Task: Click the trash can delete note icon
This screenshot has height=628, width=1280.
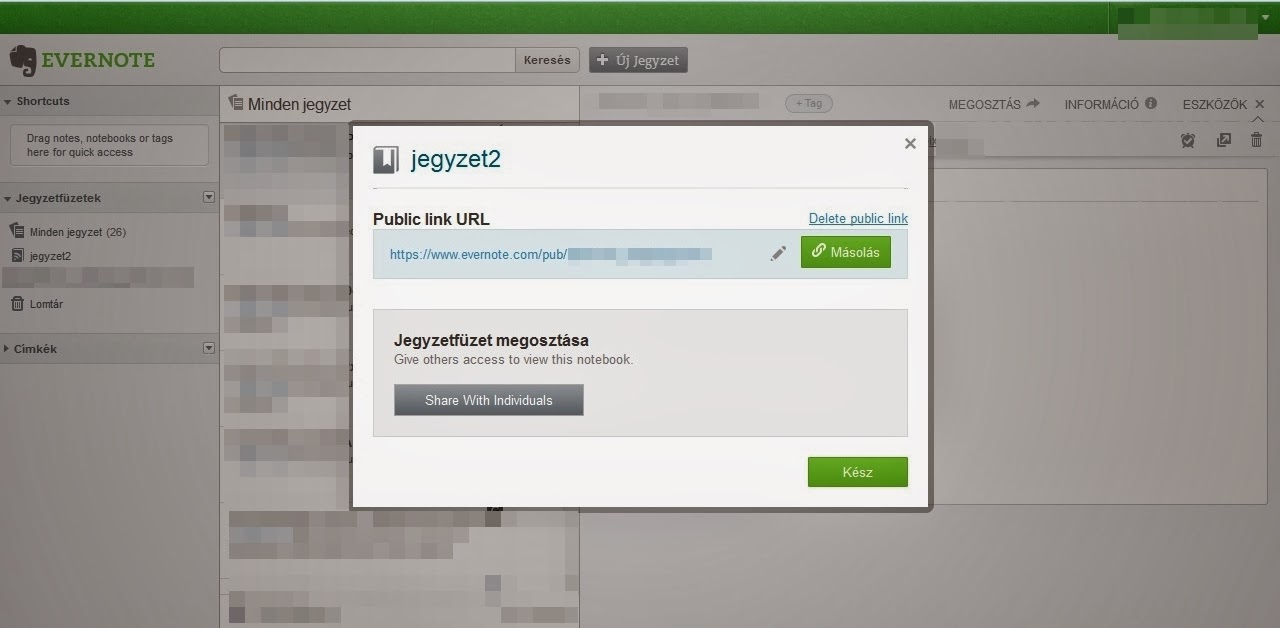Action: click(1257, 140)
